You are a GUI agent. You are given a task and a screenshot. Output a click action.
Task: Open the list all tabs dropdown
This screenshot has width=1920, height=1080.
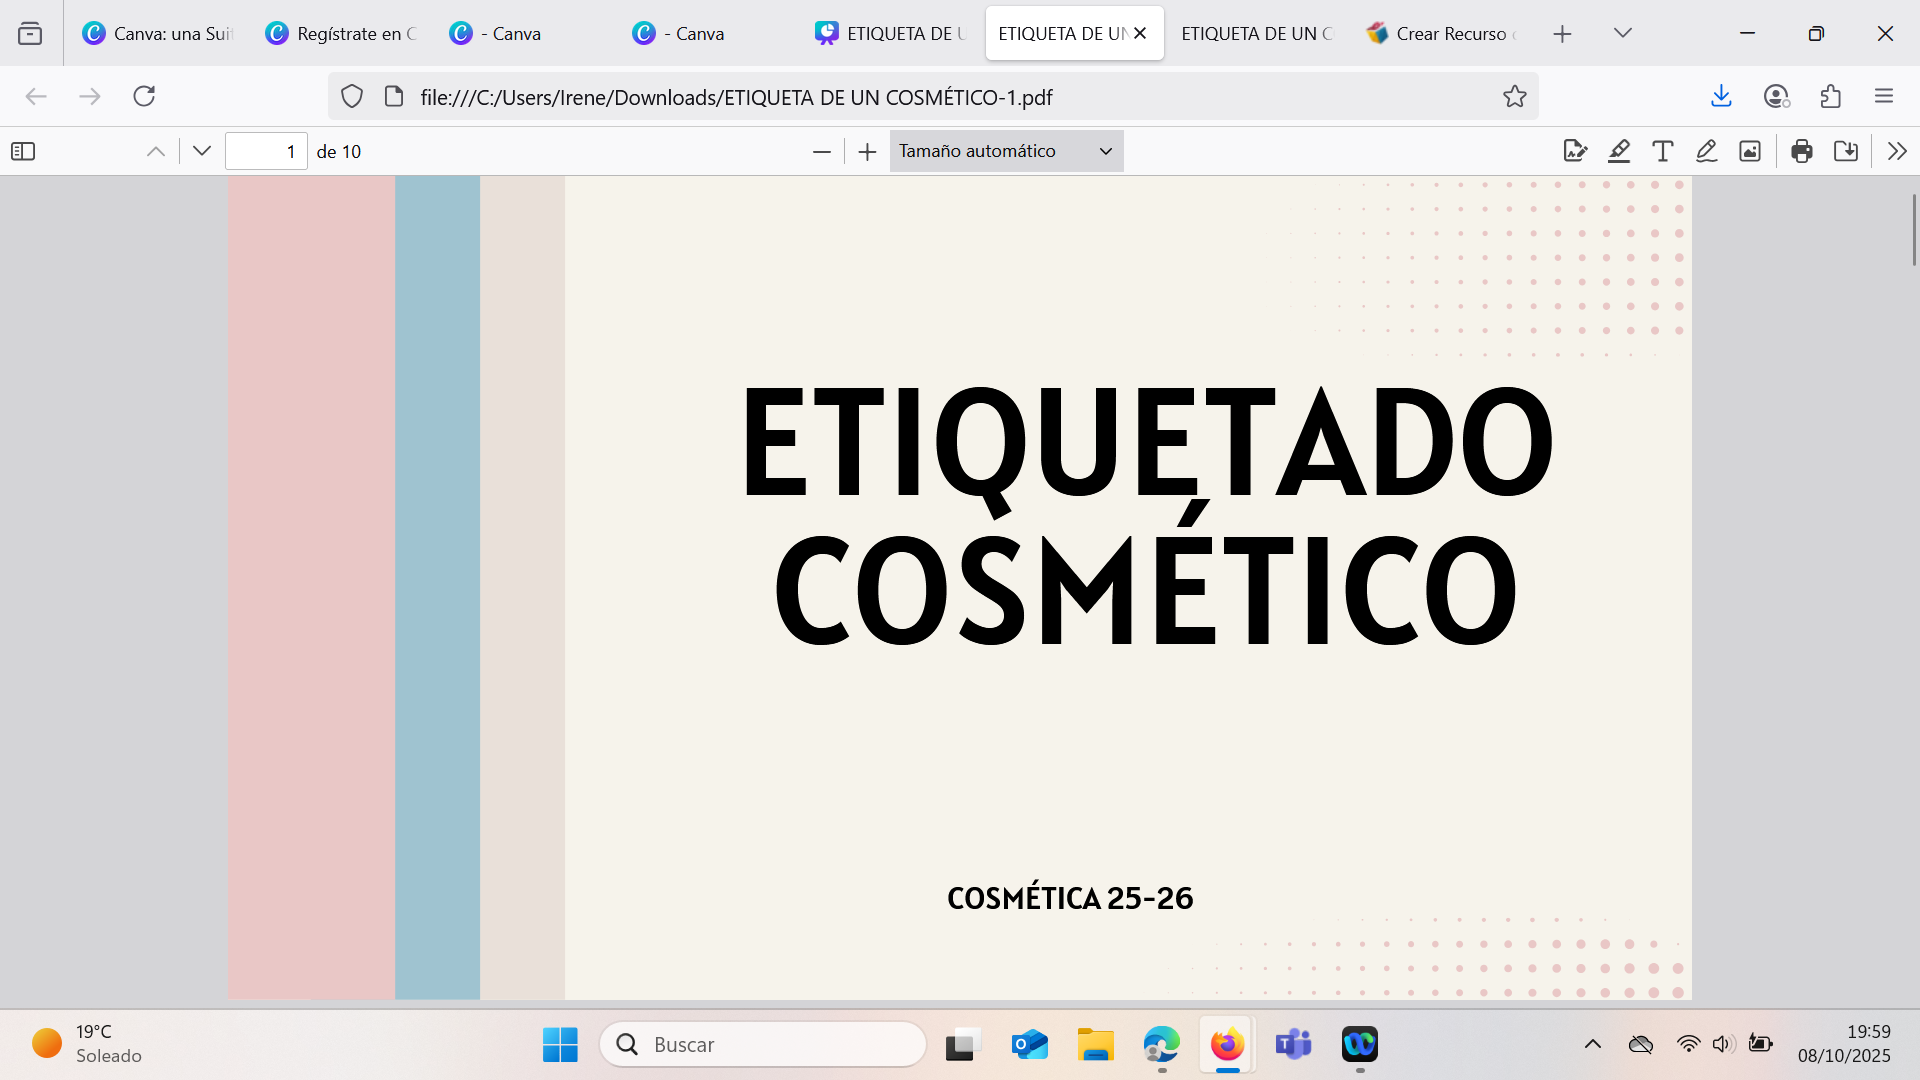tap(1623, 33)
